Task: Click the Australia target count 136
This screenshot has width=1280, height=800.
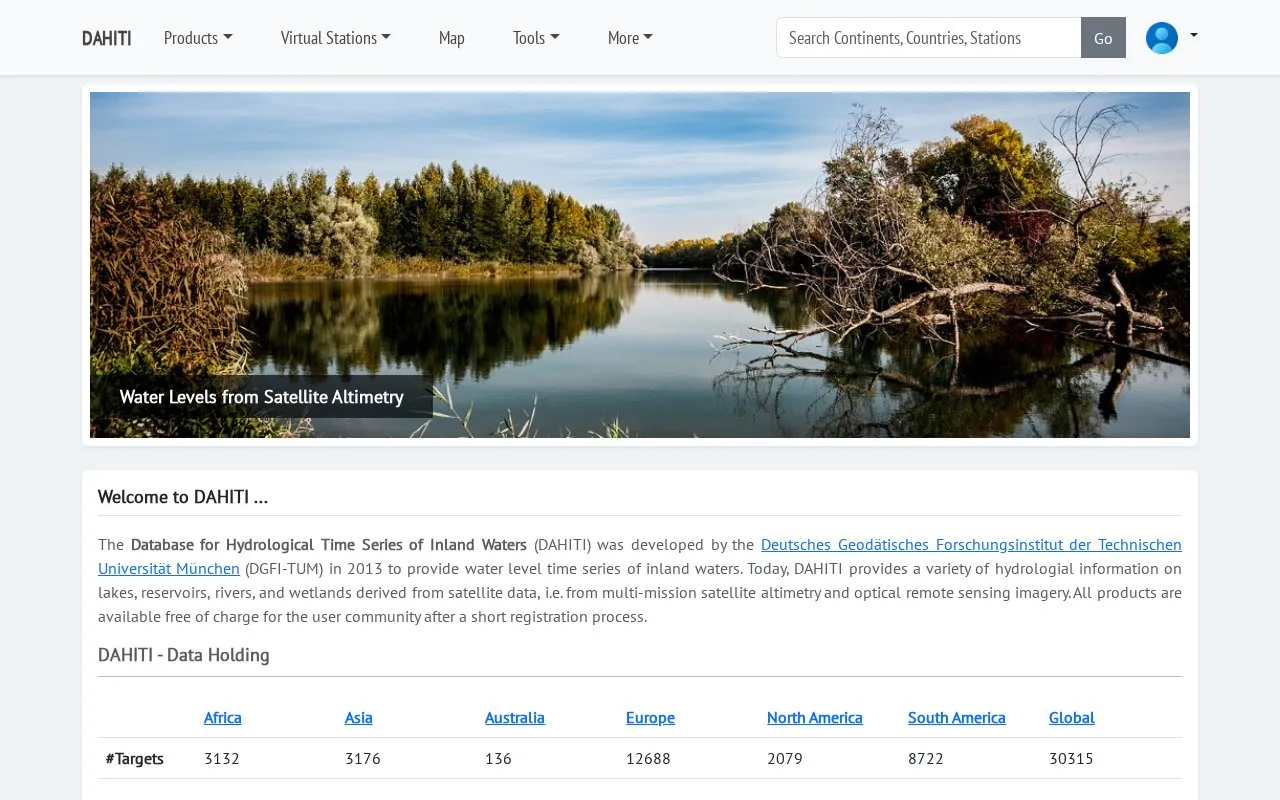Action: (498, 759)
